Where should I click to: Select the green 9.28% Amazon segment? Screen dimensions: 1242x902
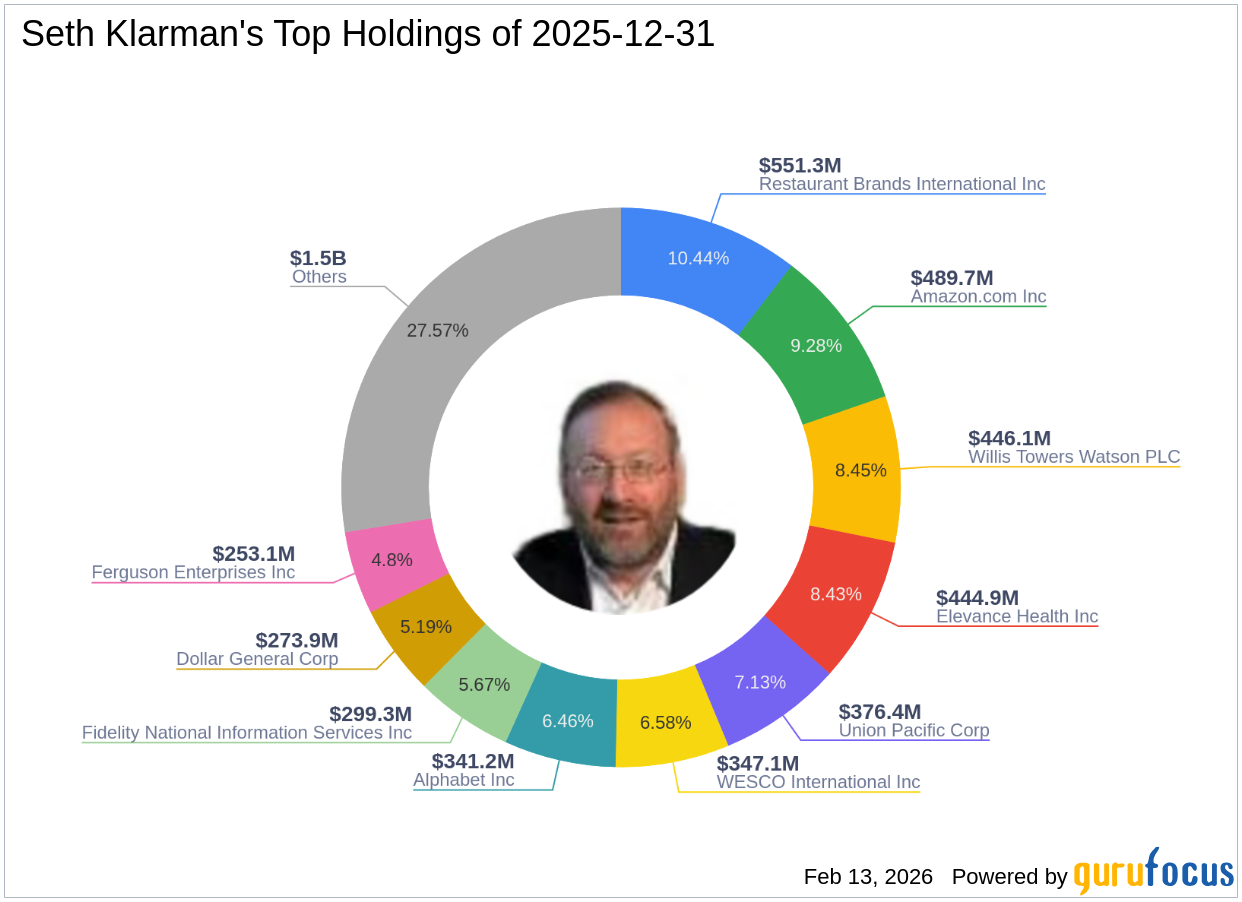pos(816,345)
